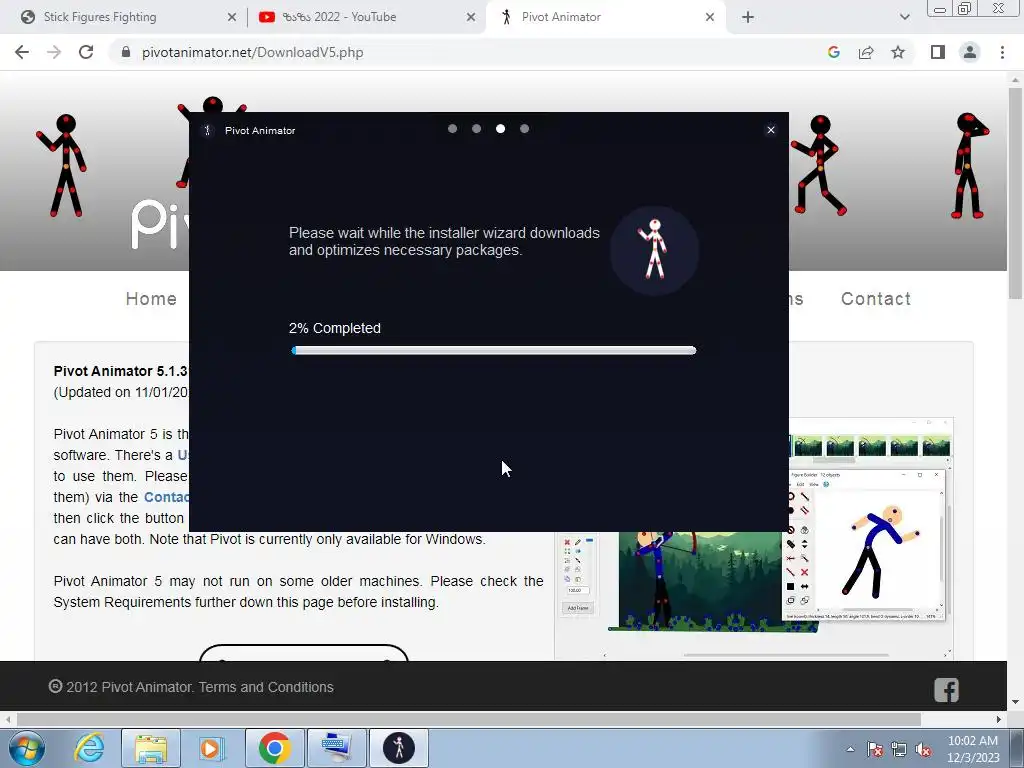Click the stick figure icon in installer
The image size is (1024, 768).
tap(654, 250)
